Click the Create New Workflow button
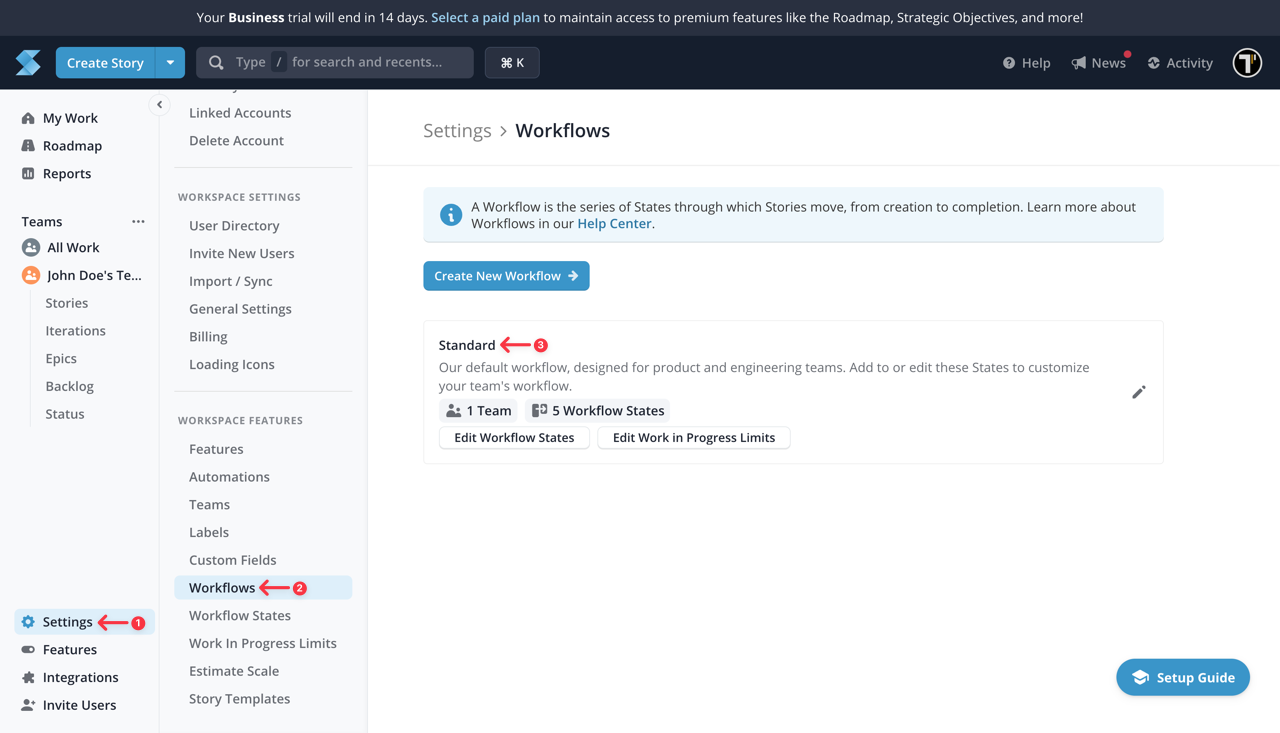The height and width of the screenshot is (733, 1280). (x=506, y=275)
